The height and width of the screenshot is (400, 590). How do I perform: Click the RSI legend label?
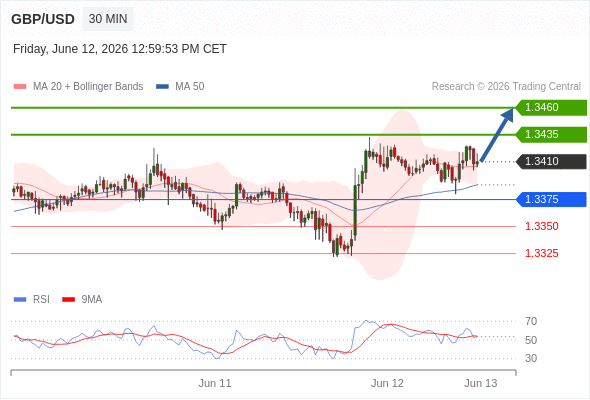41,300
